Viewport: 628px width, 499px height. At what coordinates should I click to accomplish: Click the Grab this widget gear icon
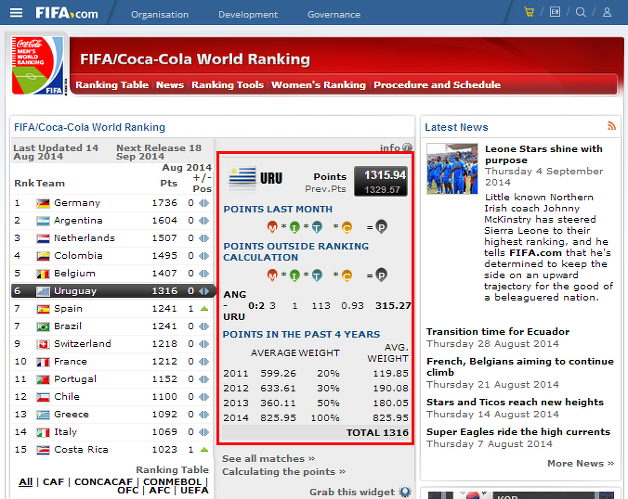(x=405, y=491)
